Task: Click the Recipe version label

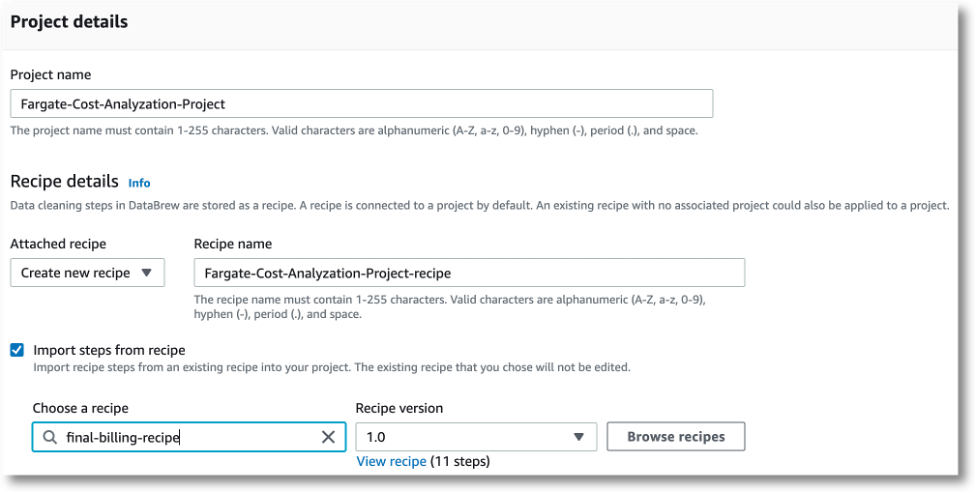Action: tap(399, 408)
